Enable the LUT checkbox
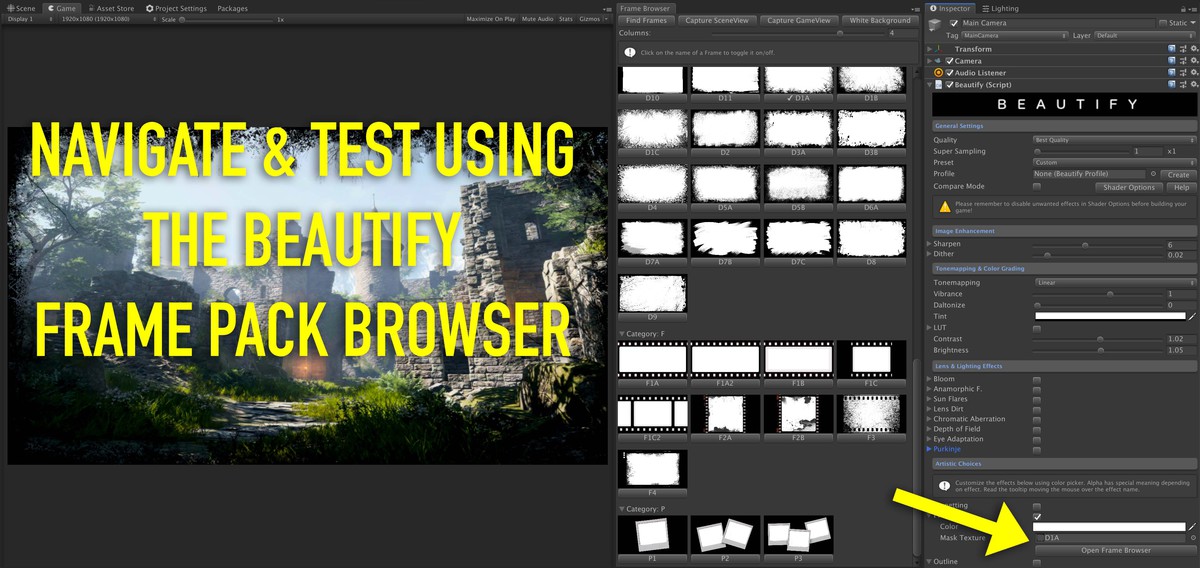The height and width of the screenshot is (568, 1200). tap(1037, 327)
